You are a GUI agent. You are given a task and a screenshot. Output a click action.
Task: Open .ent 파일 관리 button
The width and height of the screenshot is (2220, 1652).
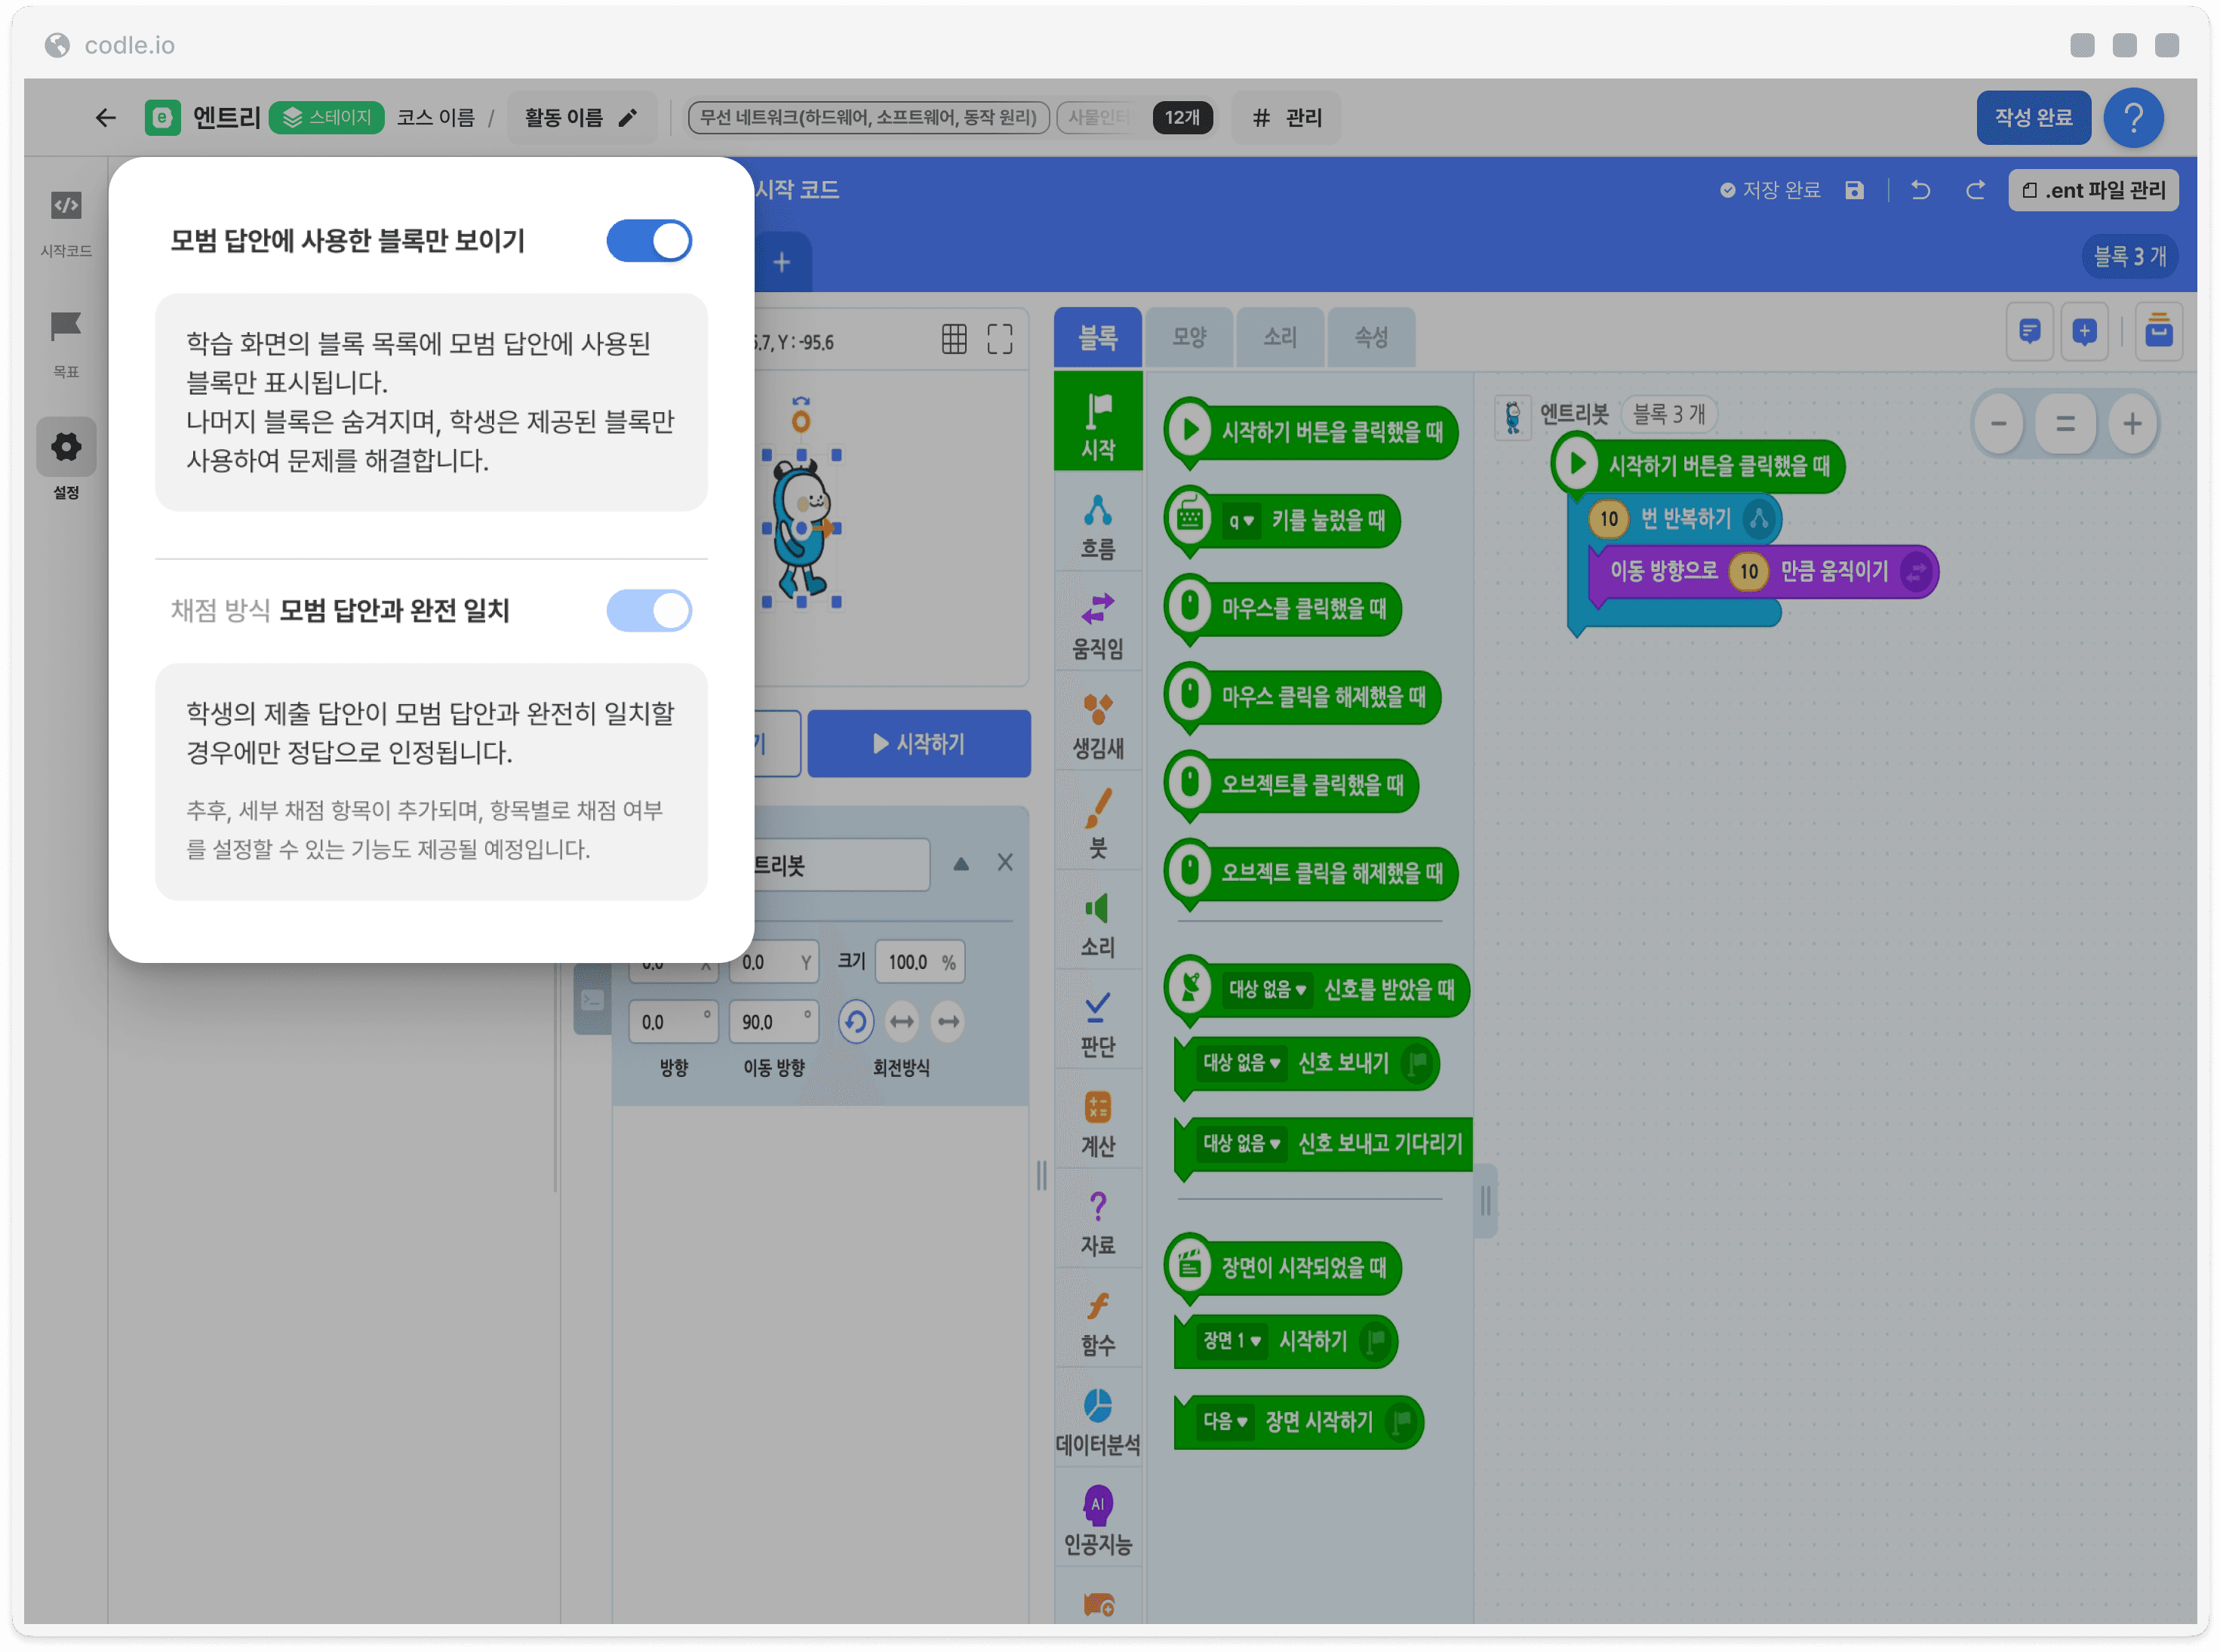[2093, 190]
